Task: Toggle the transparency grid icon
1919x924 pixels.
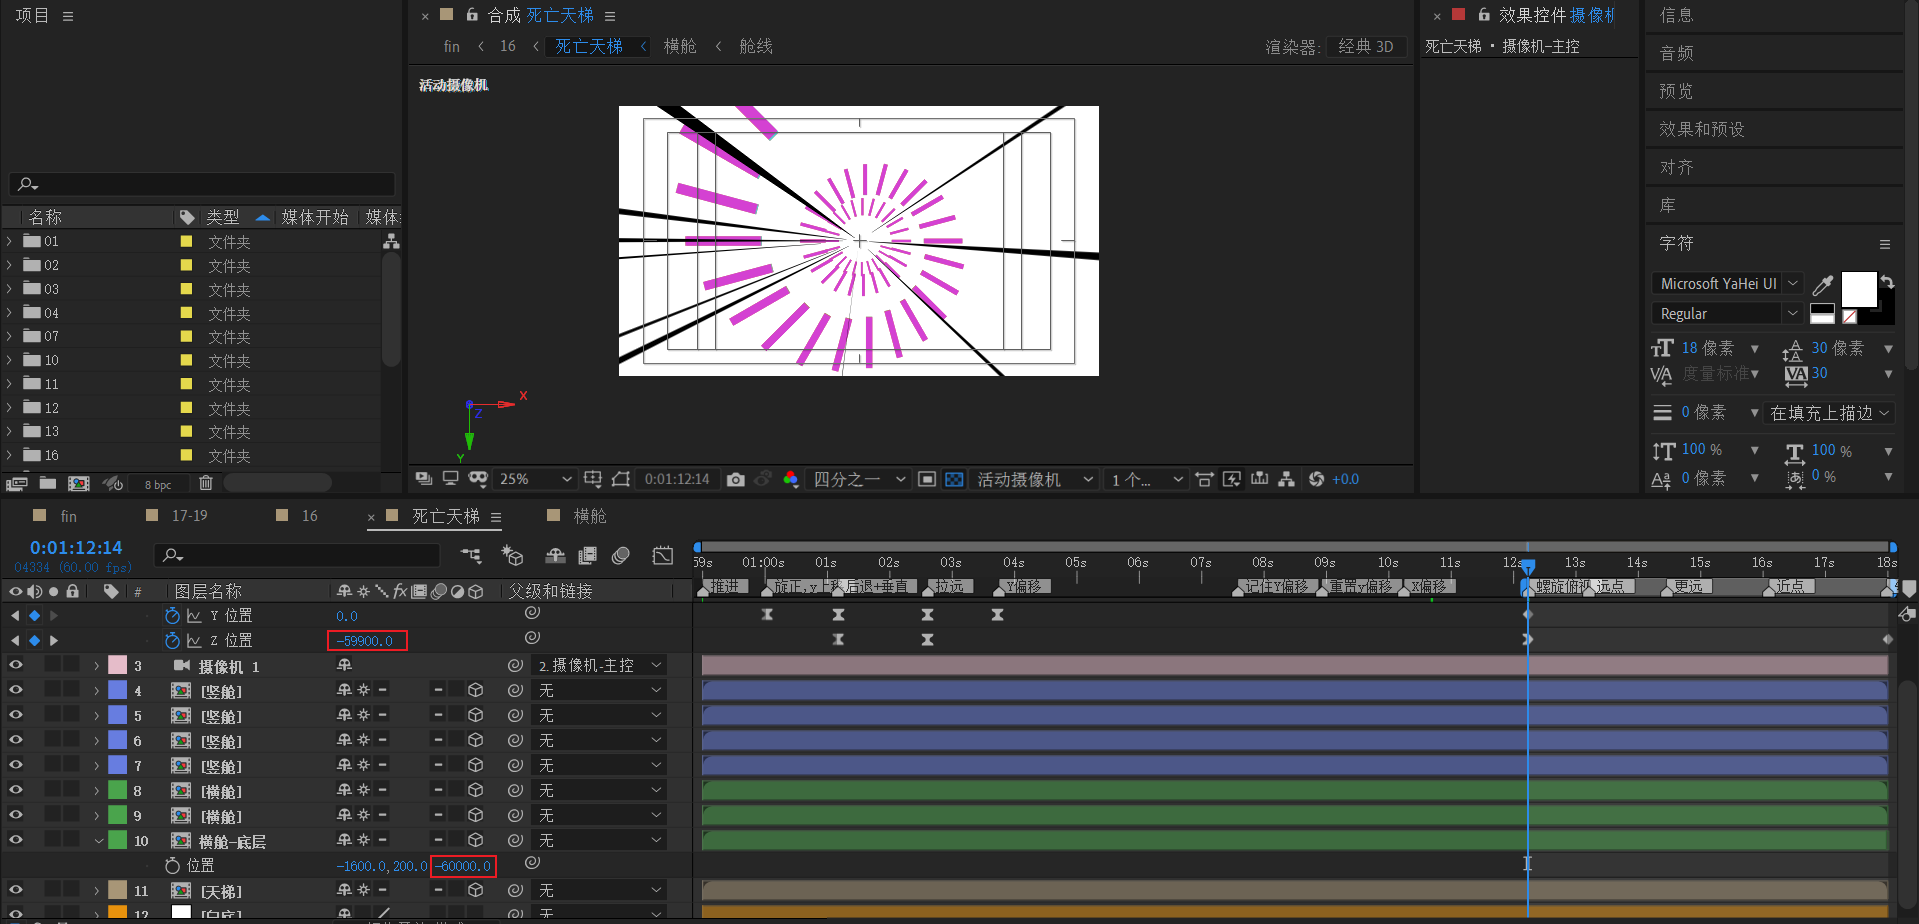Action: 954,479
